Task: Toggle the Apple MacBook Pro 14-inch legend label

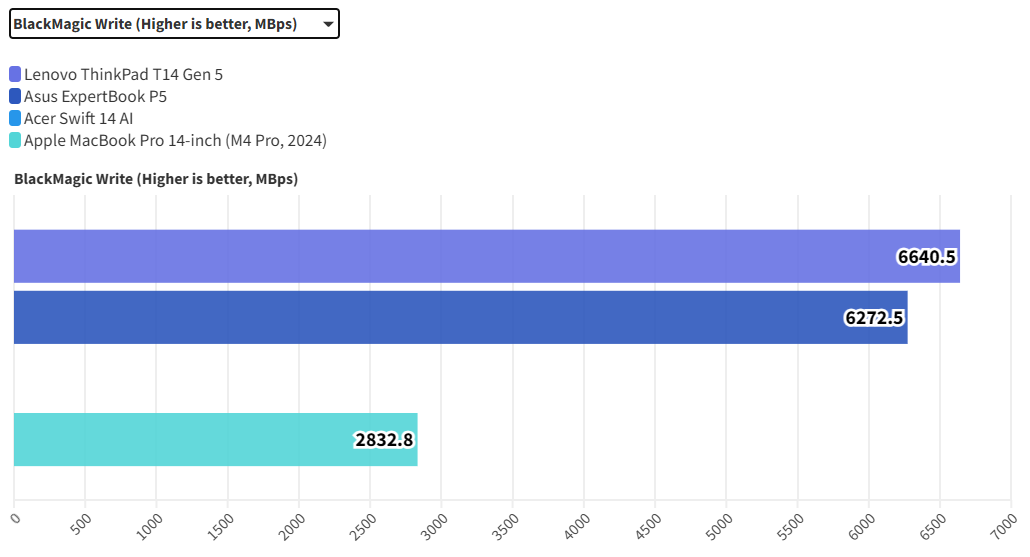Action: [x=175, y=141]
